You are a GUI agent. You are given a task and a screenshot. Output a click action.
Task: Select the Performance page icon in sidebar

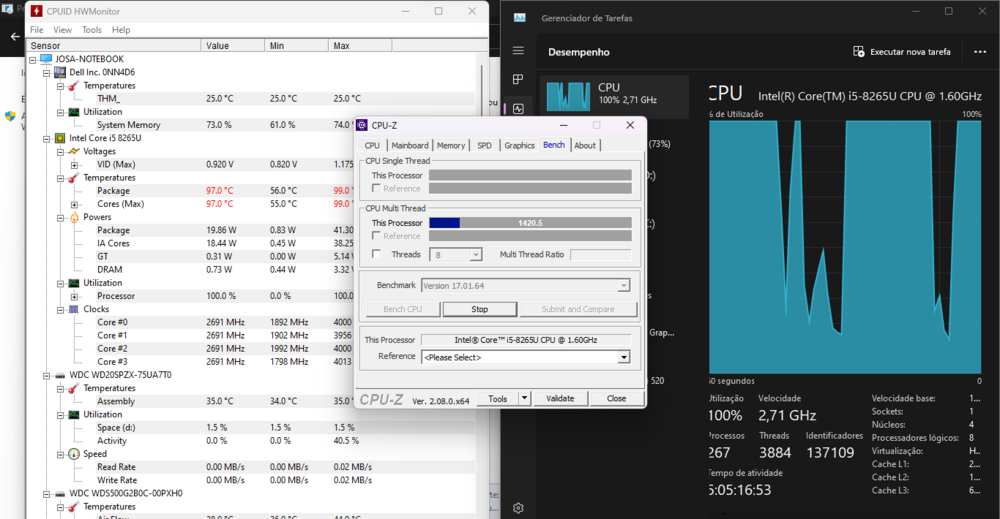518,109
